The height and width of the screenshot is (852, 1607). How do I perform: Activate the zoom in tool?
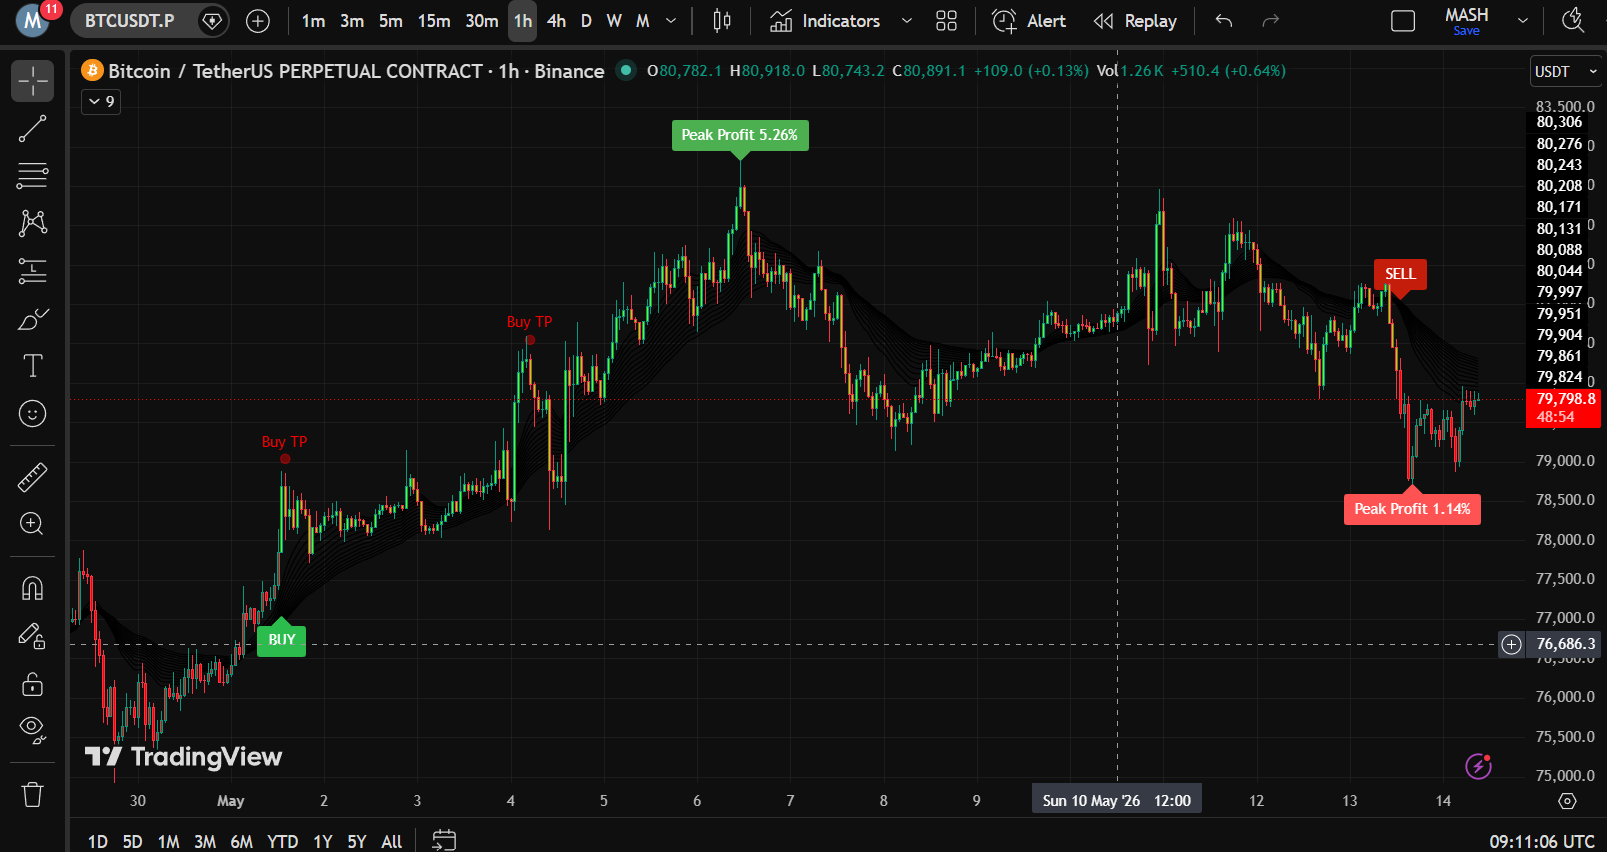point(32,523)
